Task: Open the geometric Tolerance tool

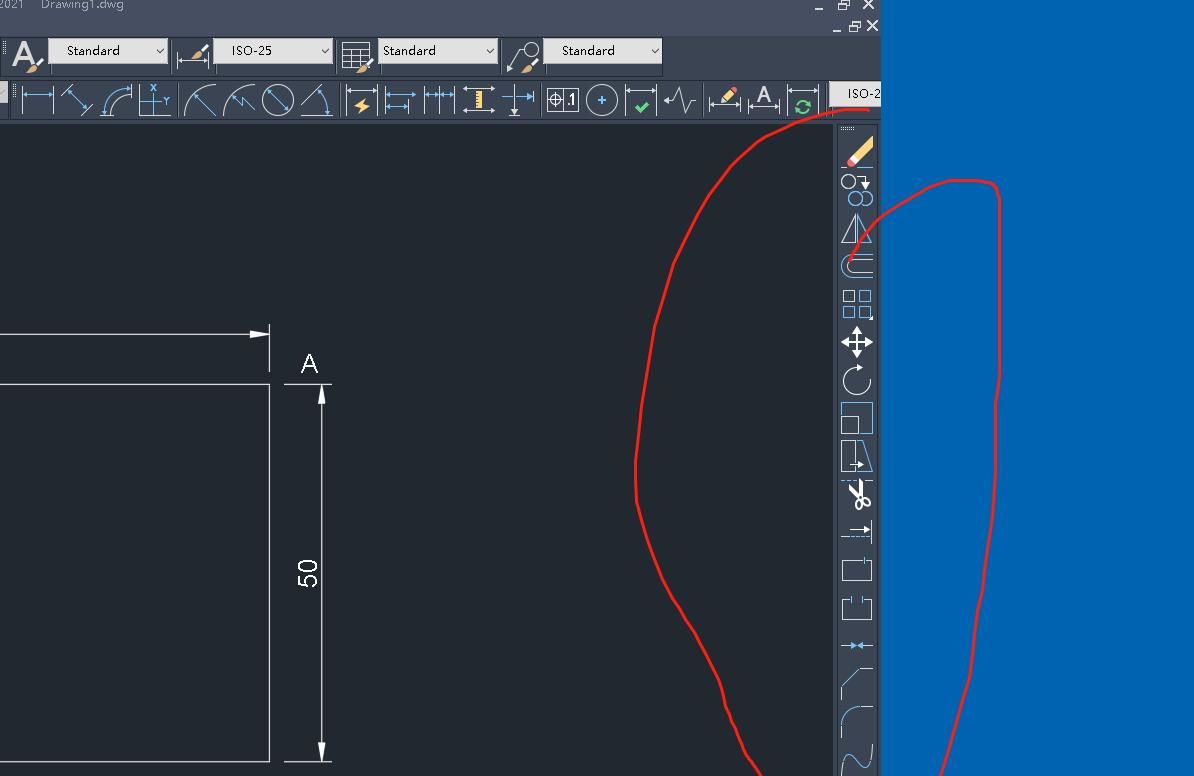Action: [x=563, y=100]
